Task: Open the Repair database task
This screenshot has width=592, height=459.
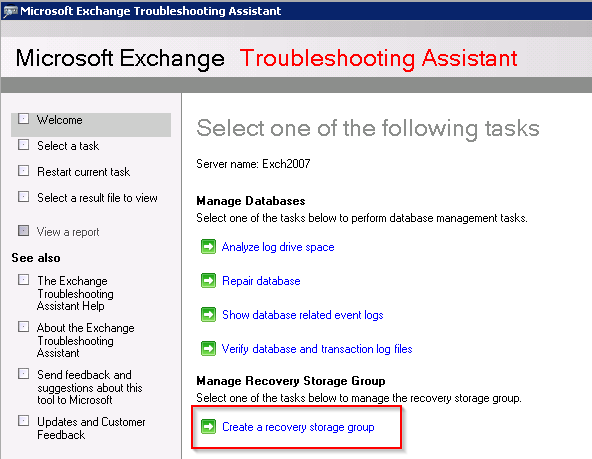Action: pos(261,281)
